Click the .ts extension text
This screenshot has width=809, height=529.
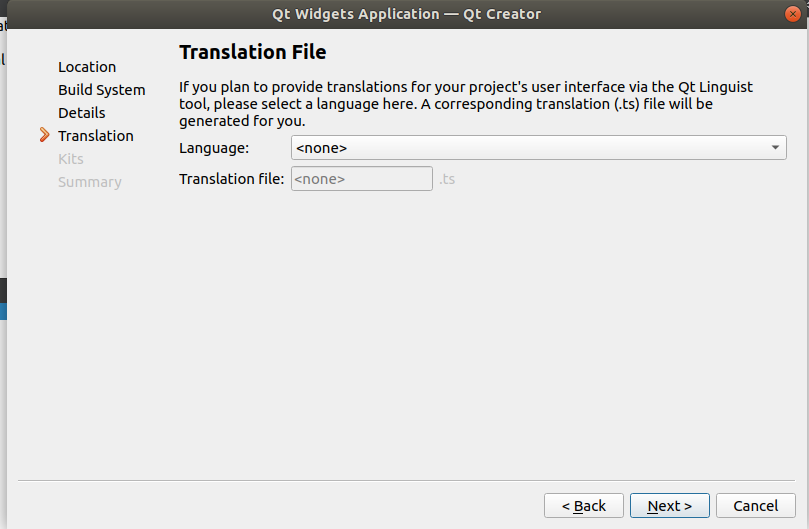click(447, 179)
